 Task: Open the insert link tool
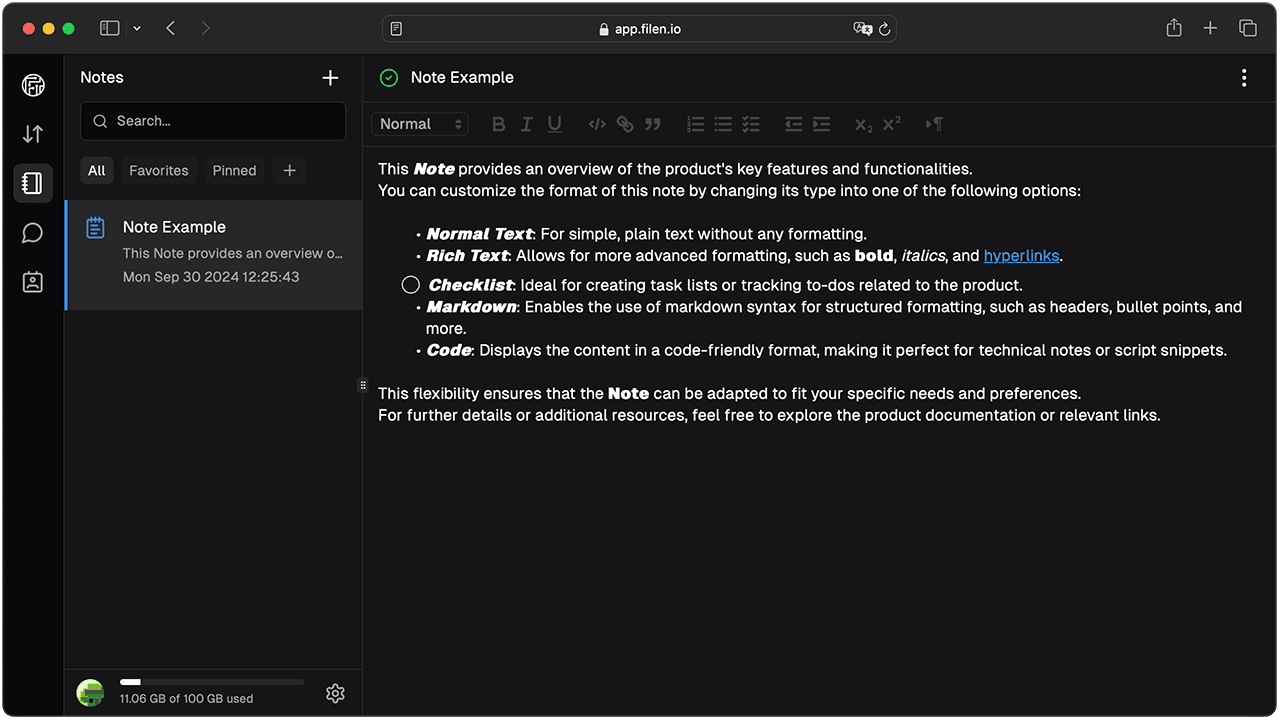coord(625,124)
